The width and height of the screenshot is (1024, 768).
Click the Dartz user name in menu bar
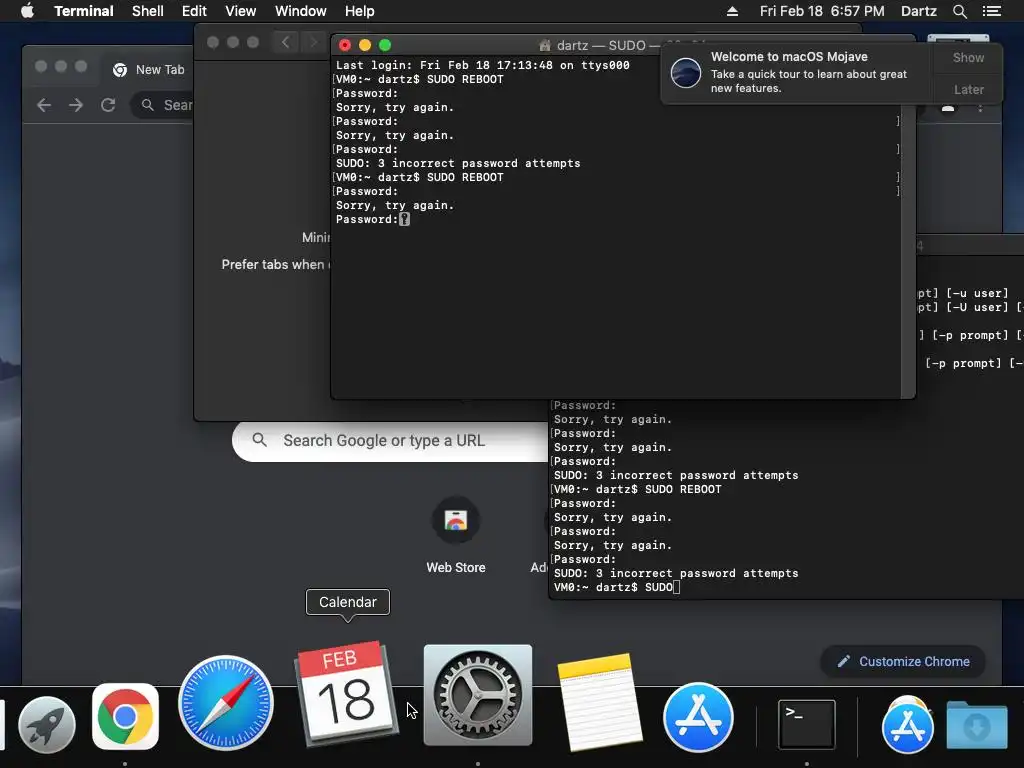click(918, 11)
